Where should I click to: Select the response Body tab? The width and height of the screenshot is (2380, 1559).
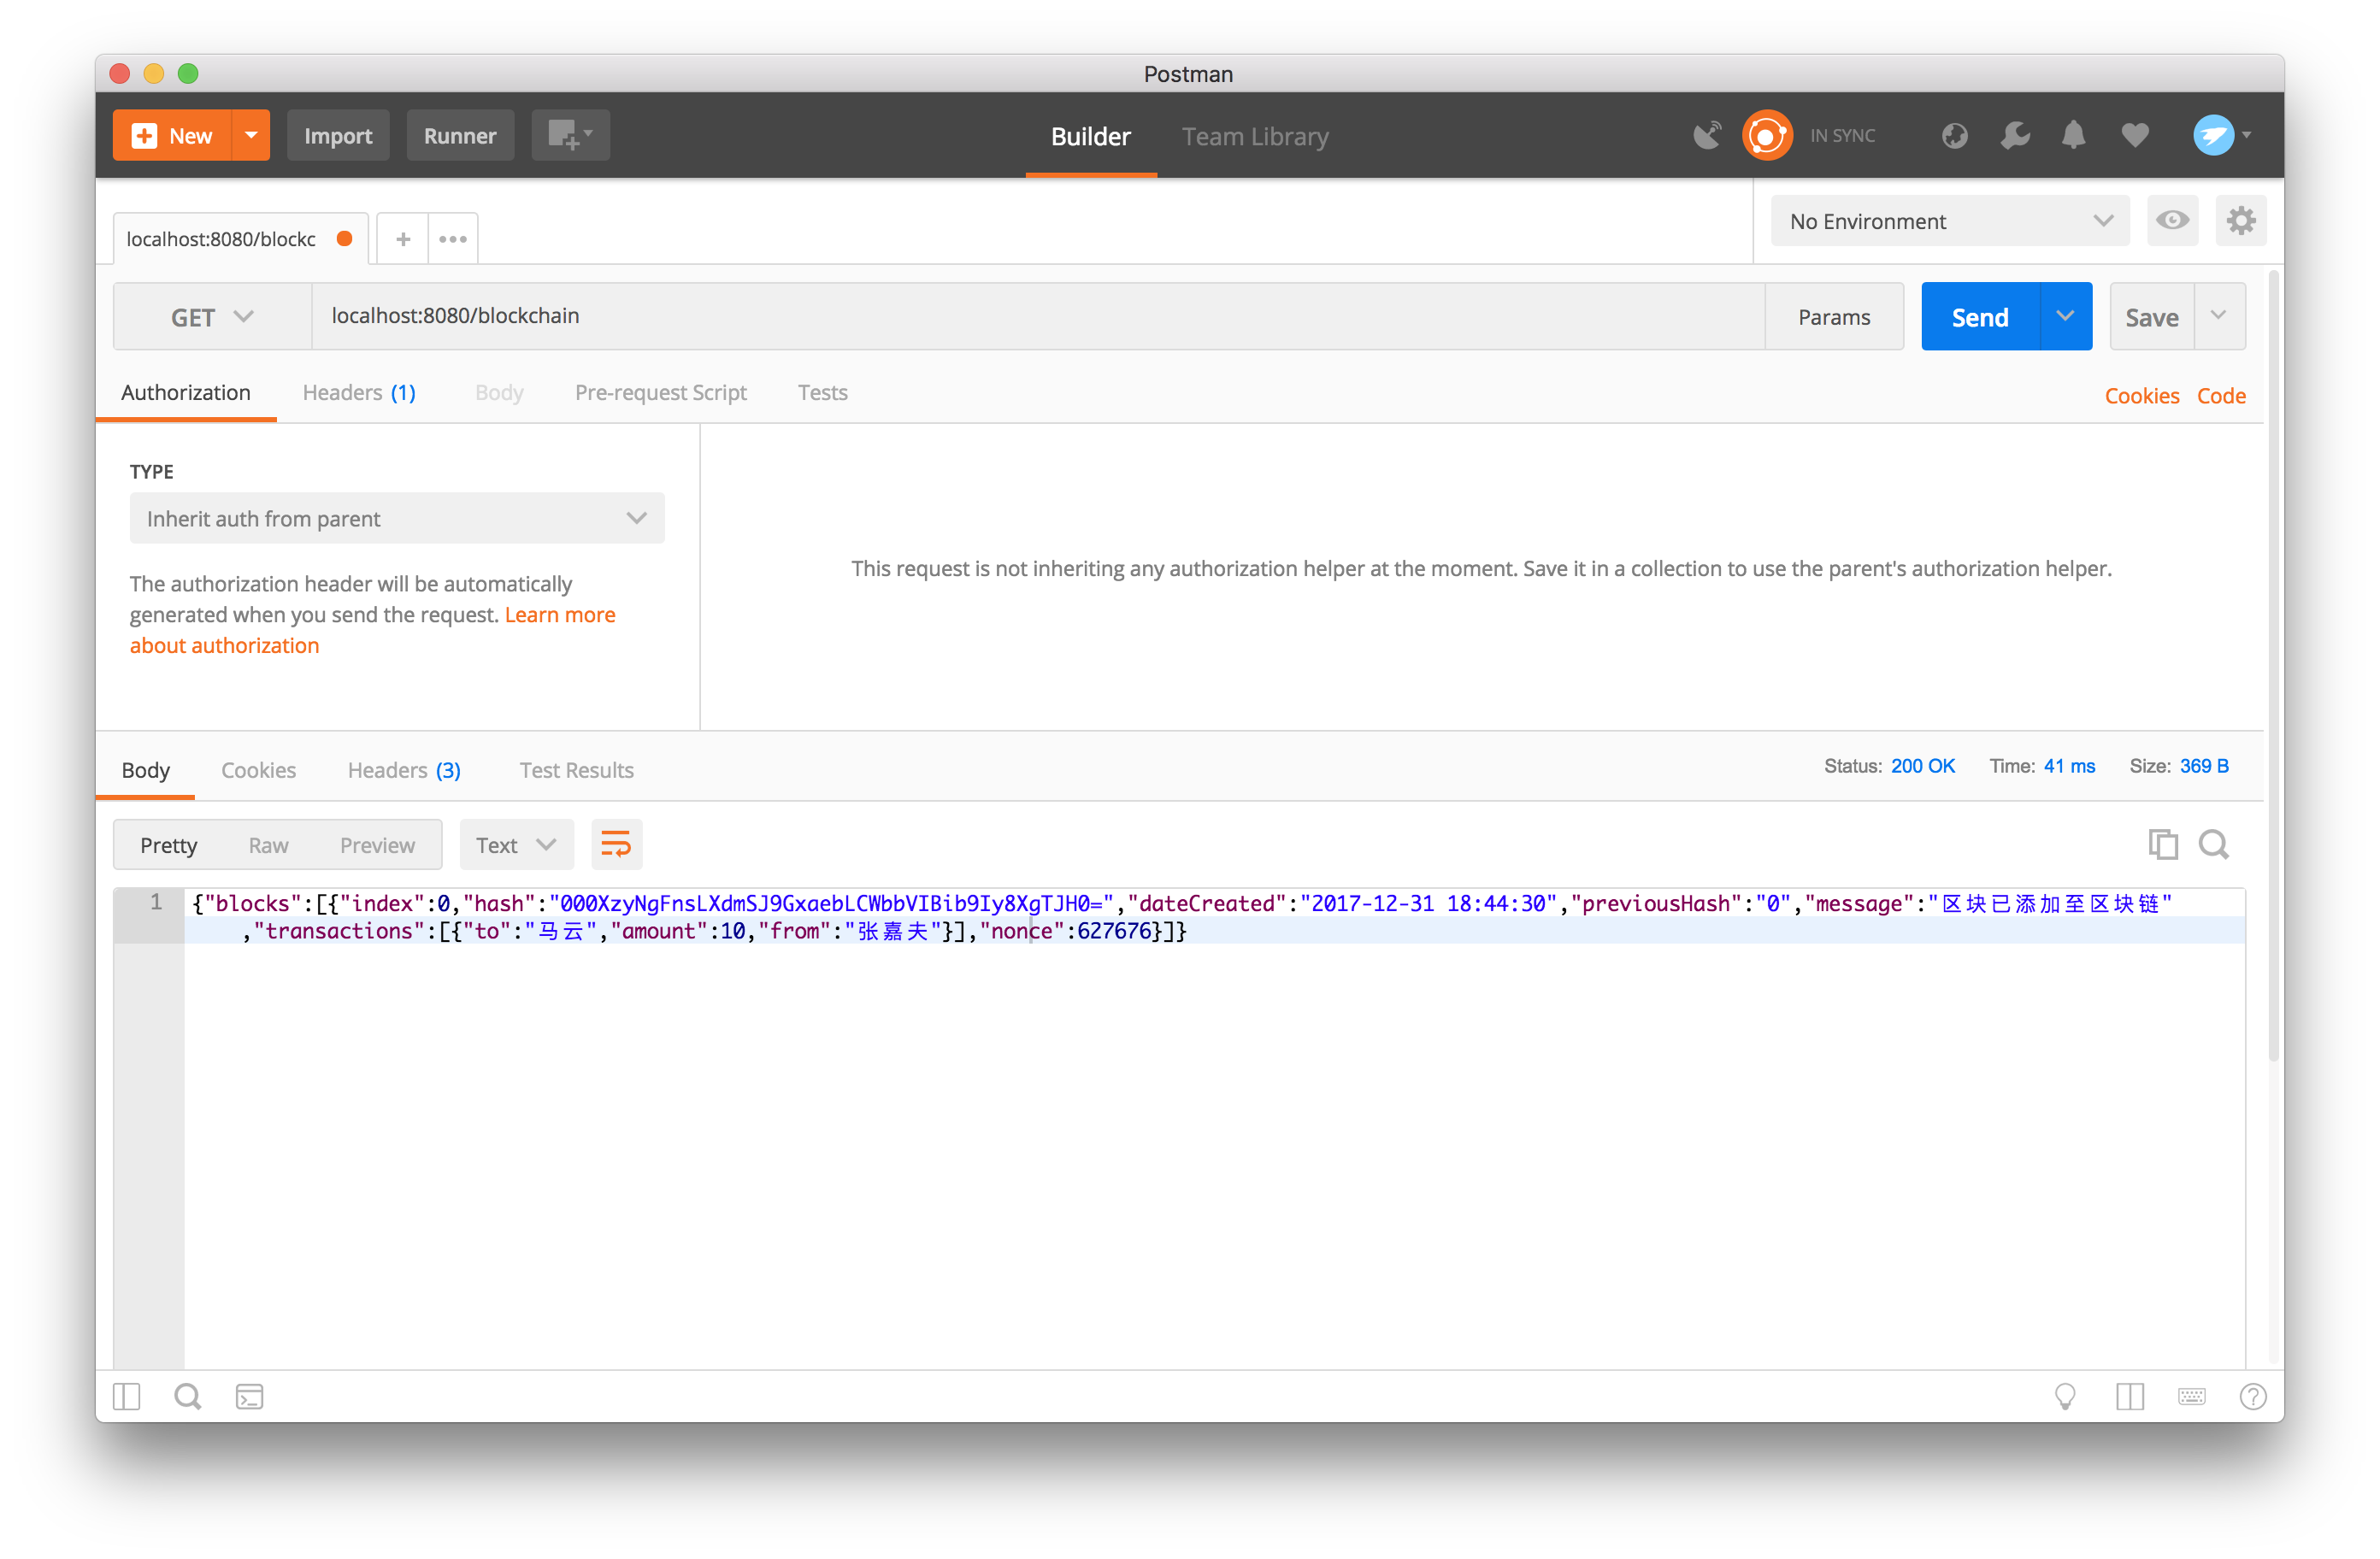point(146,770)
